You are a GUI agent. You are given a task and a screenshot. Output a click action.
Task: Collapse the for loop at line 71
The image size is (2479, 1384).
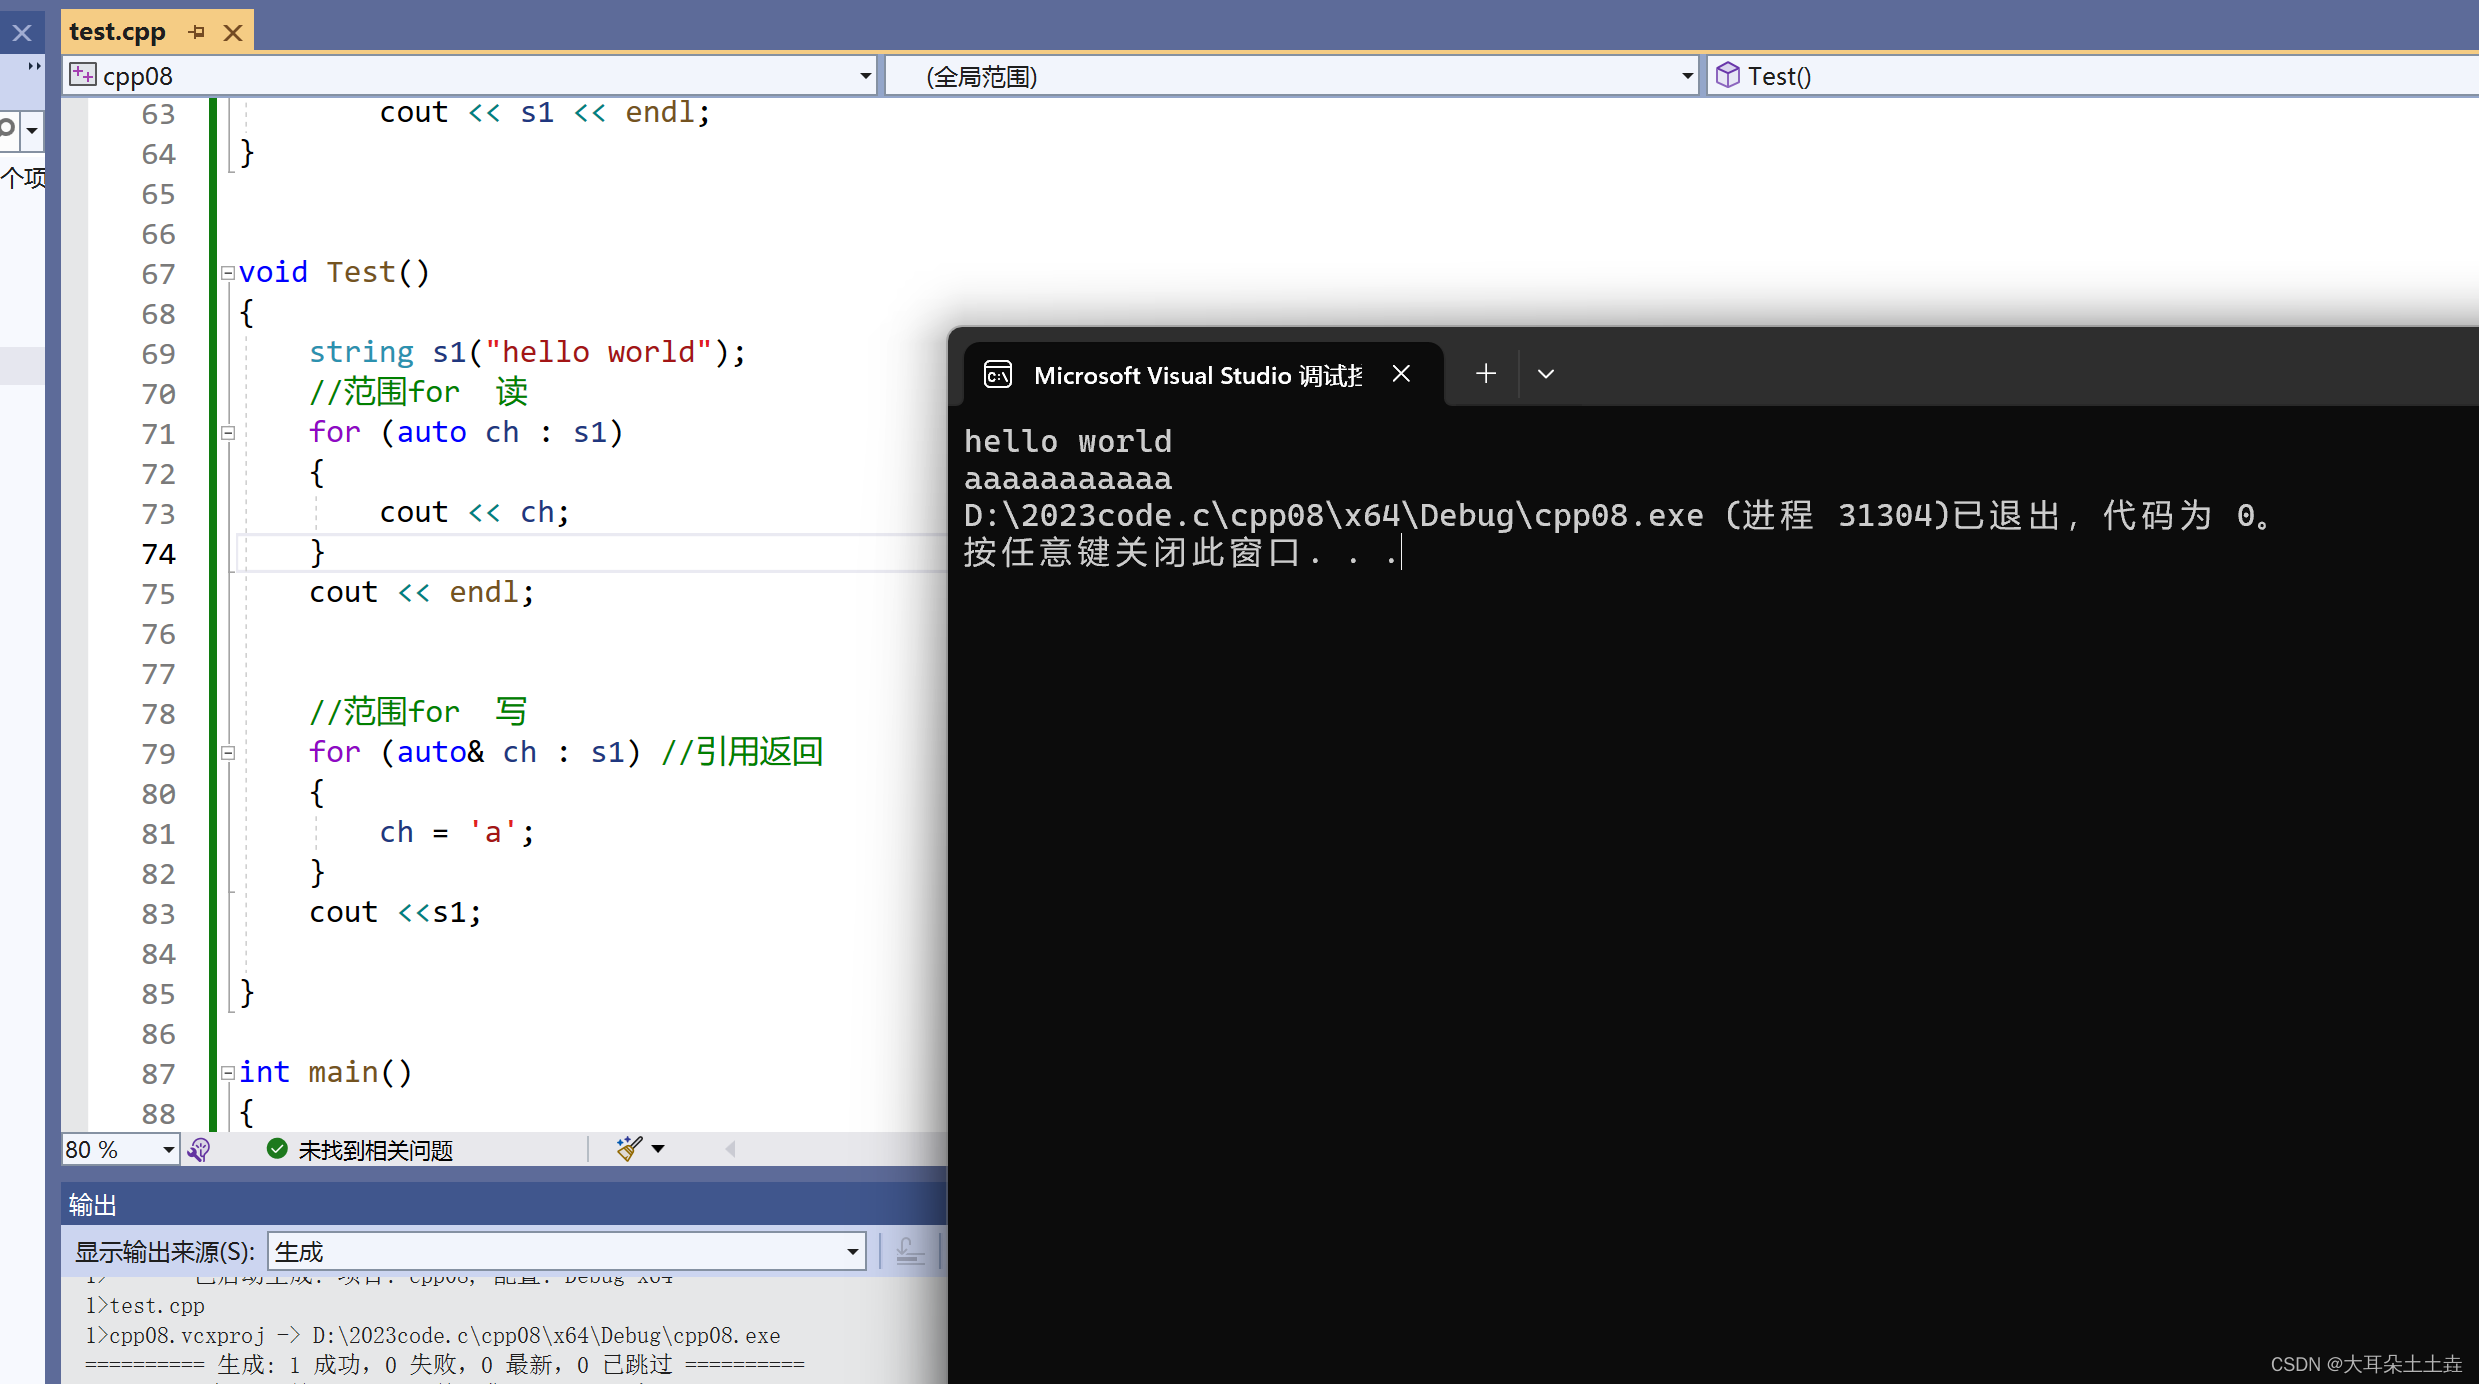(x=228, y=433)
